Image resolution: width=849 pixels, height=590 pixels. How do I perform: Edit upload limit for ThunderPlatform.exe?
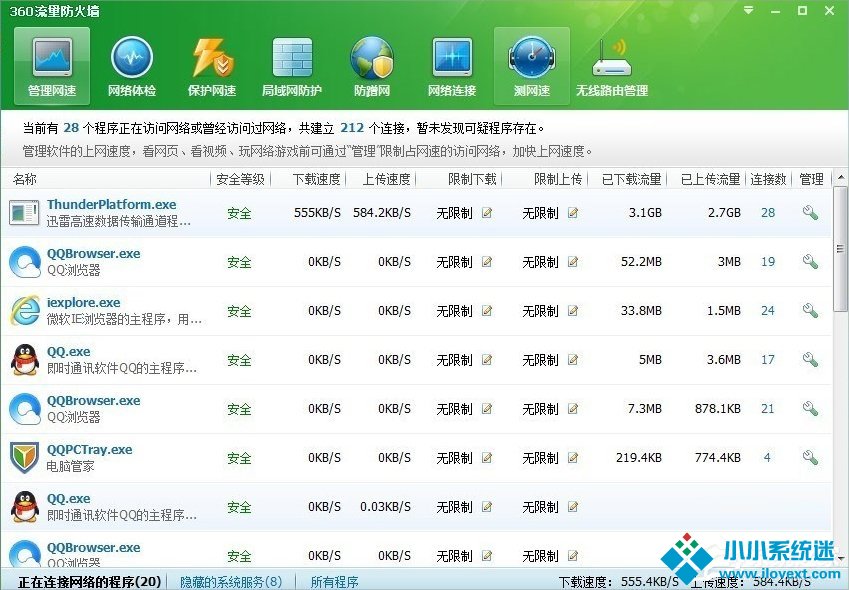pyautogui.click(x=573, y=213)
